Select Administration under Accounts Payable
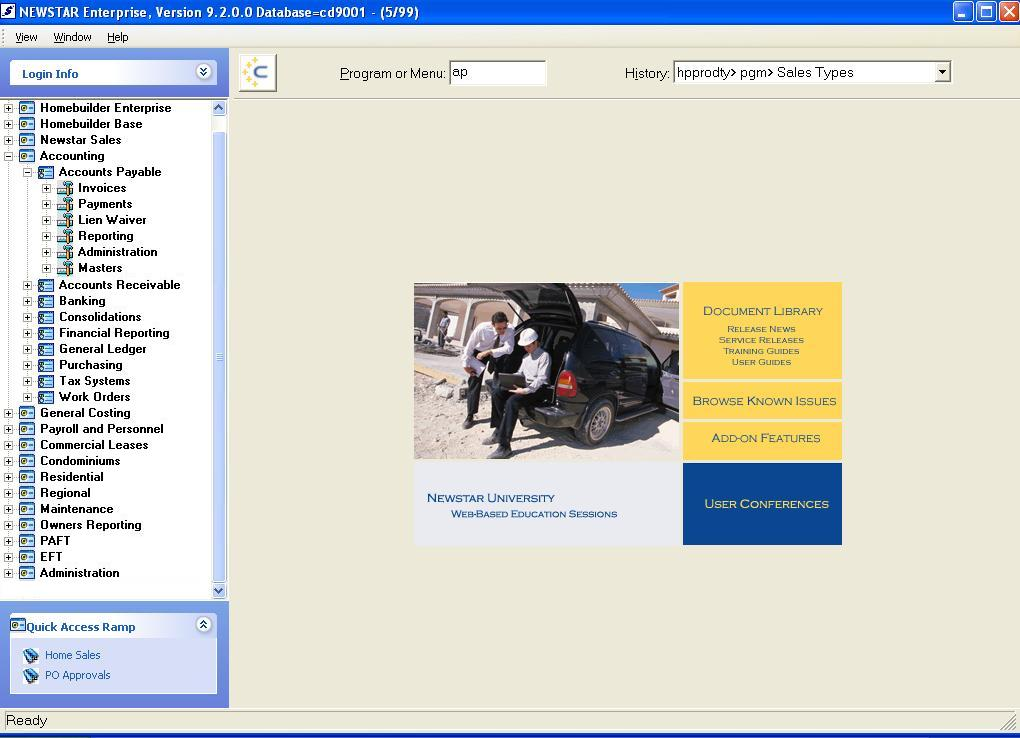The height and width of the screenshot is (738, 1020). [x=118, y=252]
